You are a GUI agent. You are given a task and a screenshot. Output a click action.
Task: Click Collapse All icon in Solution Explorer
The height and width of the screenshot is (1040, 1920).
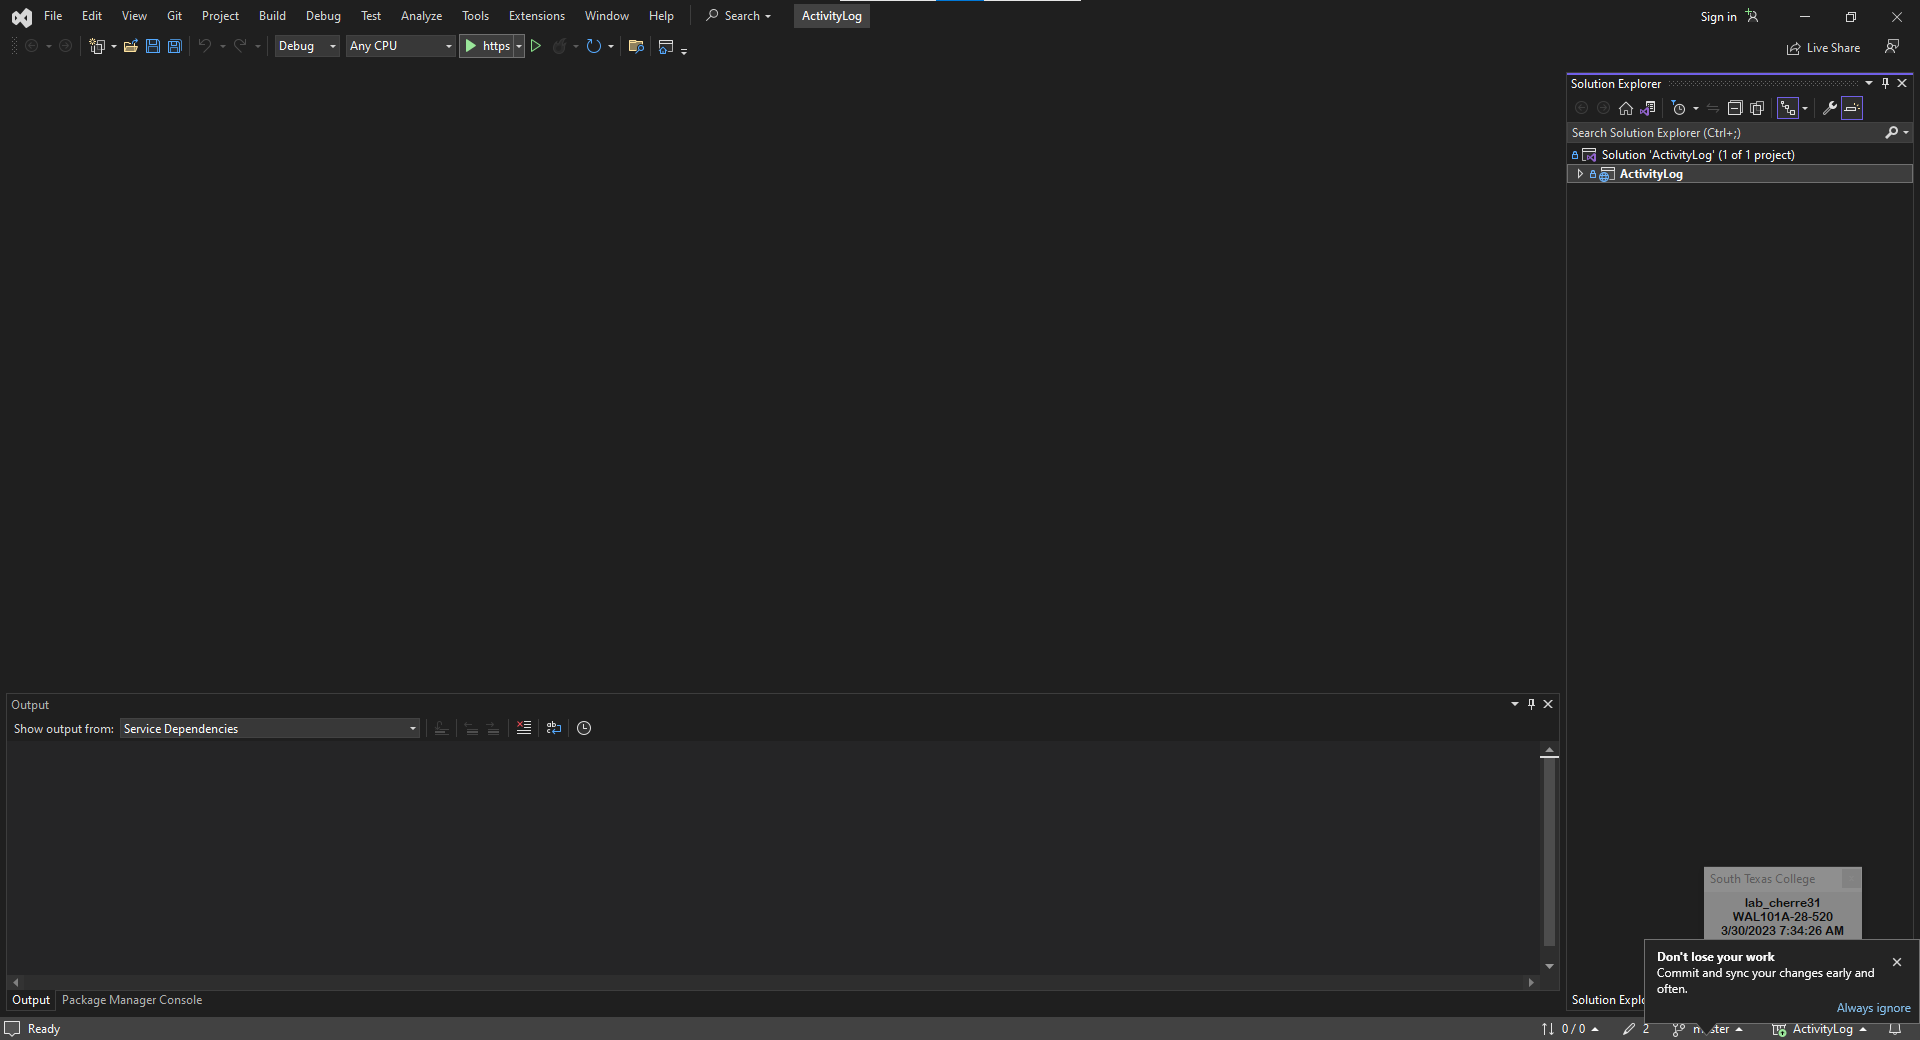pos(1735,108)
